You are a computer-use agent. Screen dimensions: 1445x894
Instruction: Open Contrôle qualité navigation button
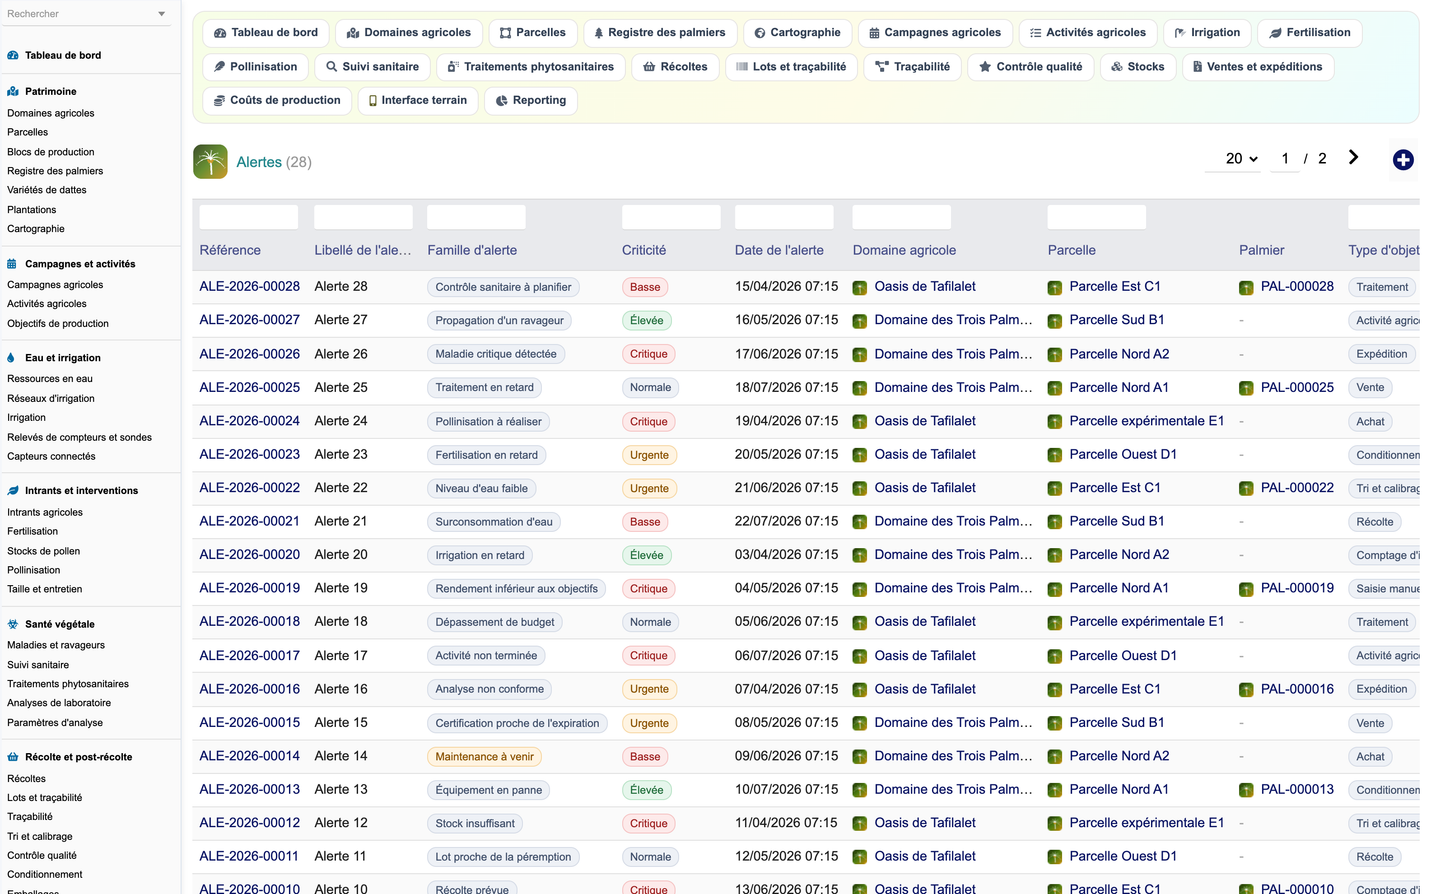point(1031,67)
